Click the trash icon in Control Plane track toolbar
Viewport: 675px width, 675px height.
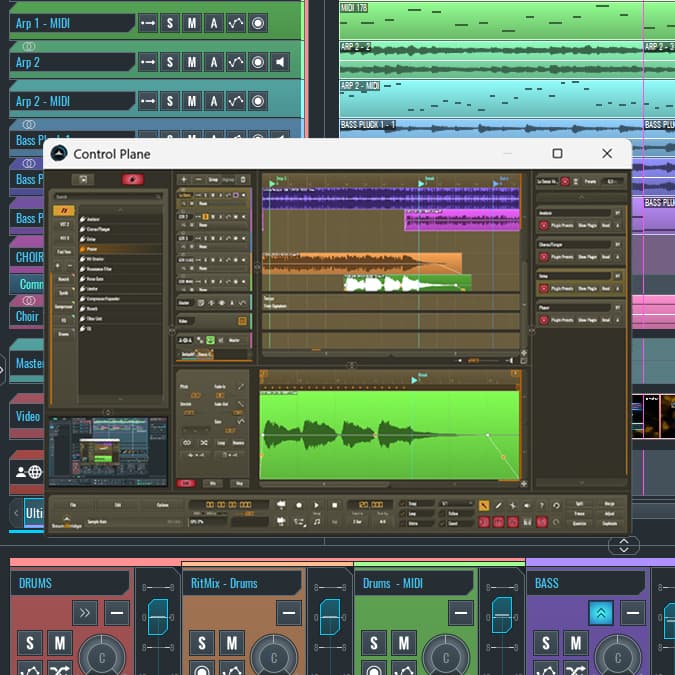coord(243,180)
